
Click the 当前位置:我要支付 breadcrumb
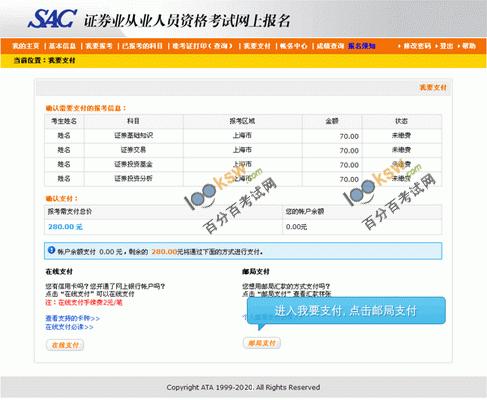[44, 60]
